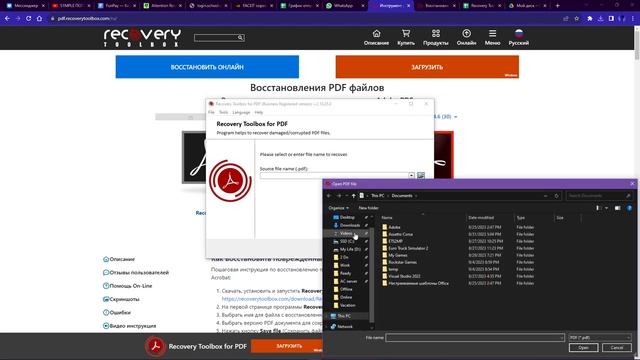Refresh the Documents folder listing

coord(556,196)
